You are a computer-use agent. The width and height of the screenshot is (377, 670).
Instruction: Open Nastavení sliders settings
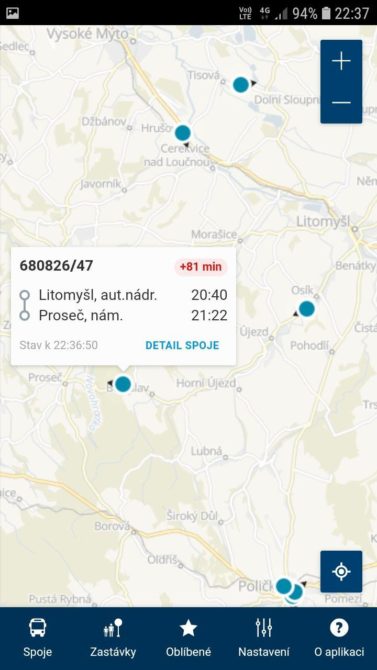pos(264,638)
